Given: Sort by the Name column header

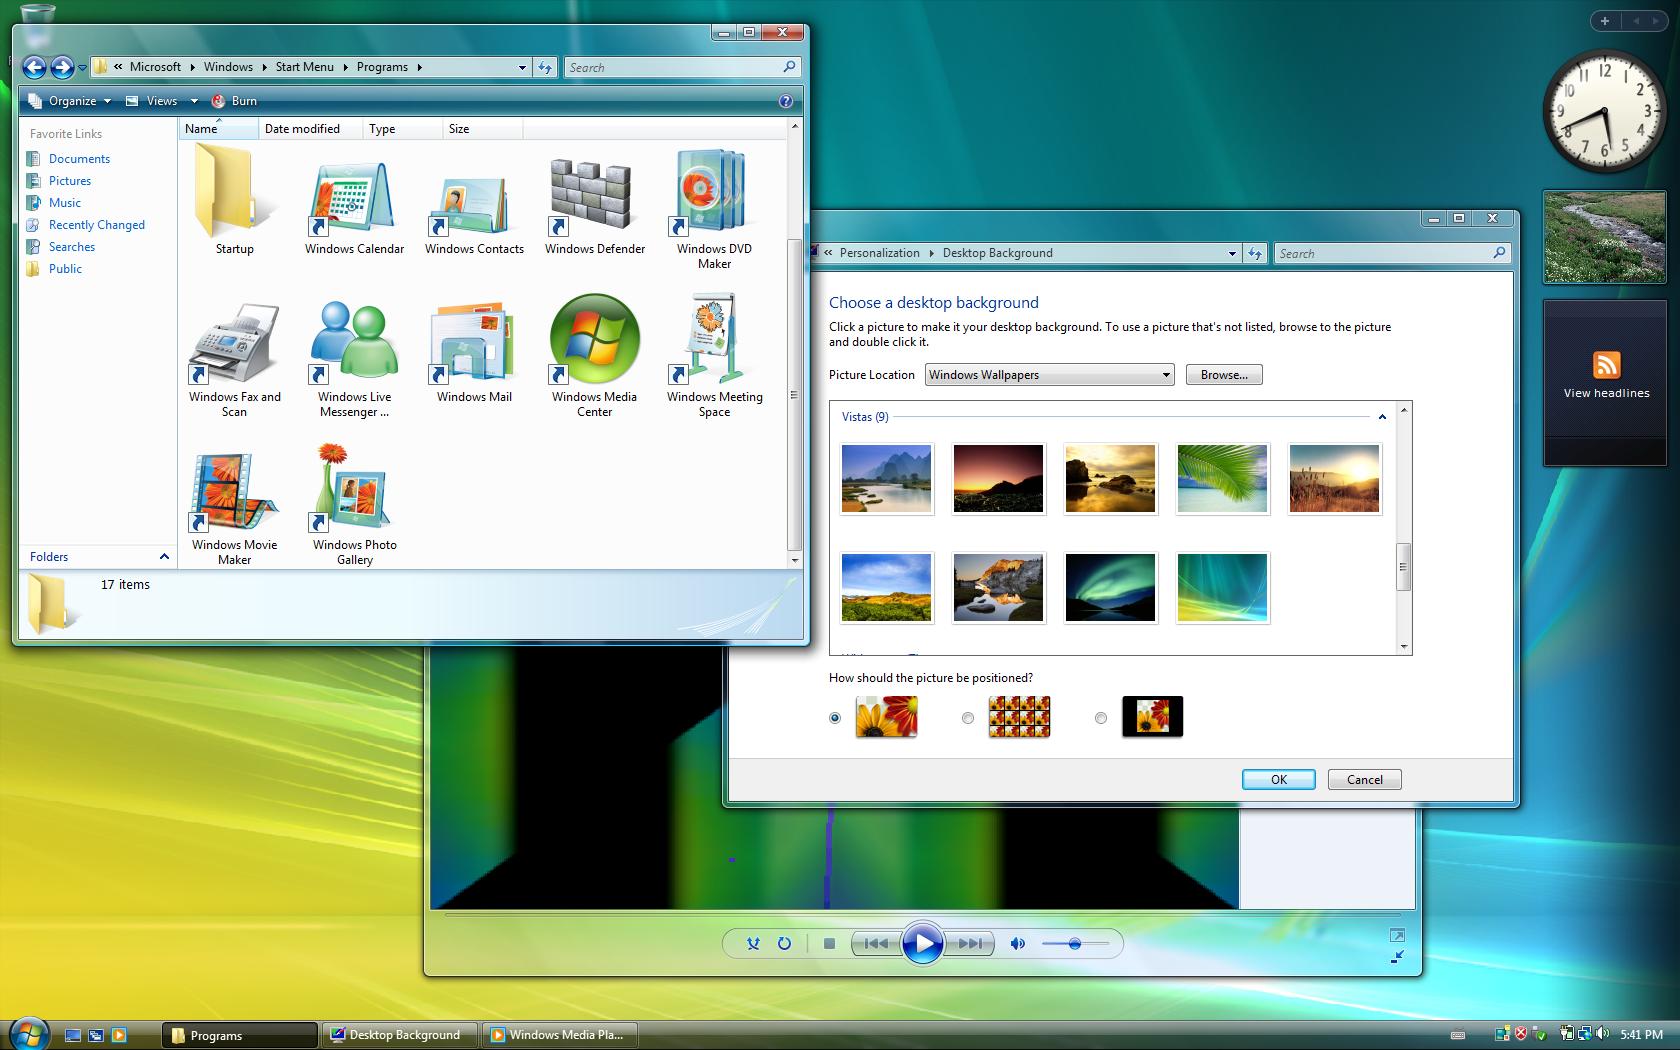Looking at the screenshot, I should coord(218,129).
